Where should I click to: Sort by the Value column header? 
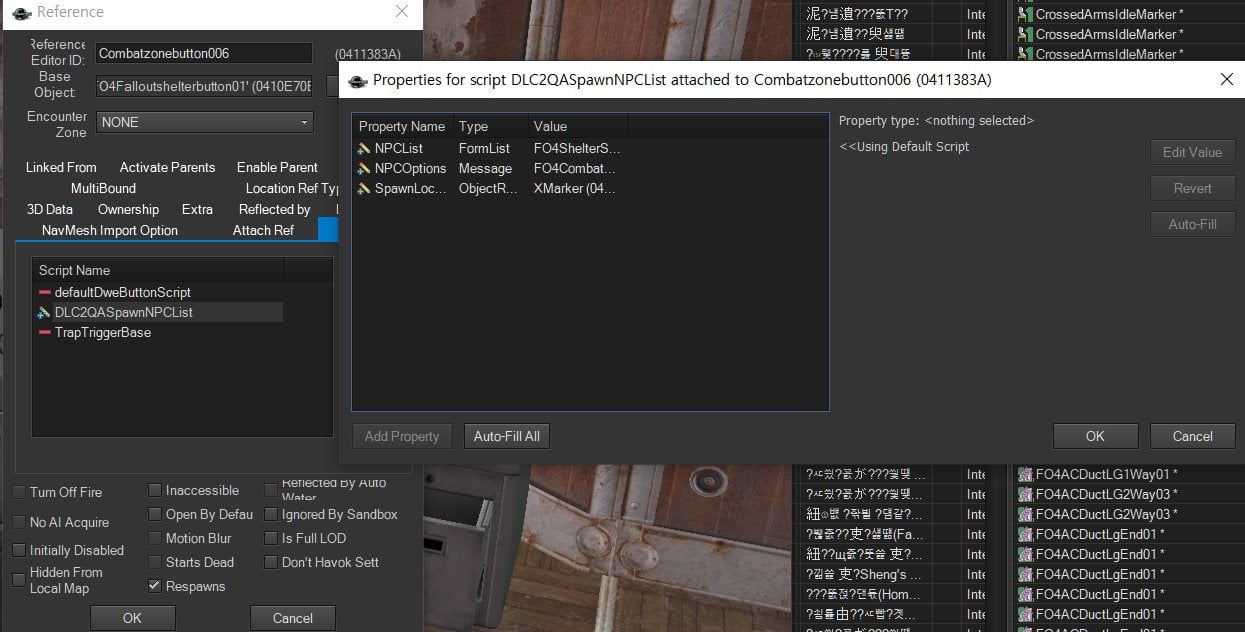578,126
